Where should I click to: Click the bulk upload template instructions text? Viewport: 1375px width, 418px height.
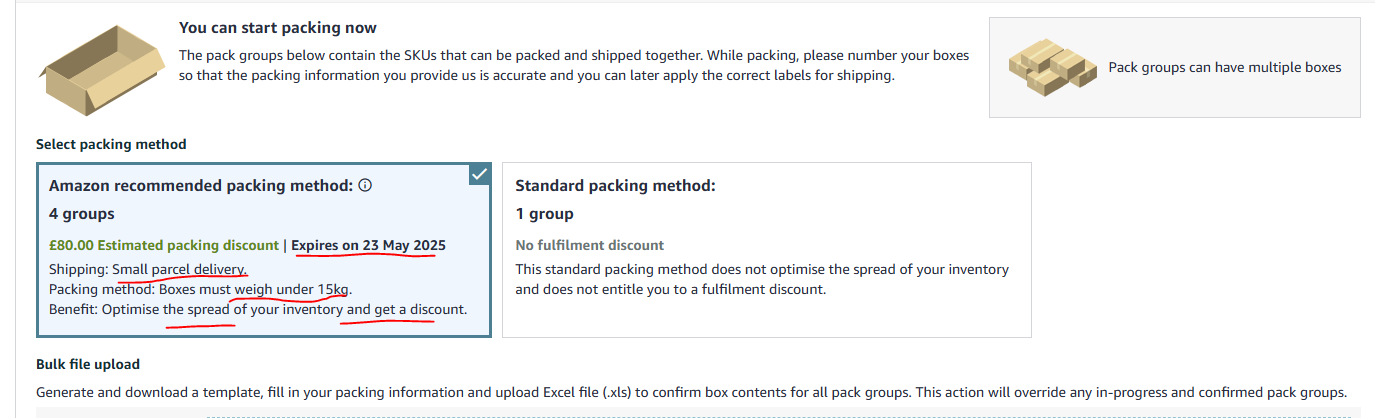(x=691, y=392)
